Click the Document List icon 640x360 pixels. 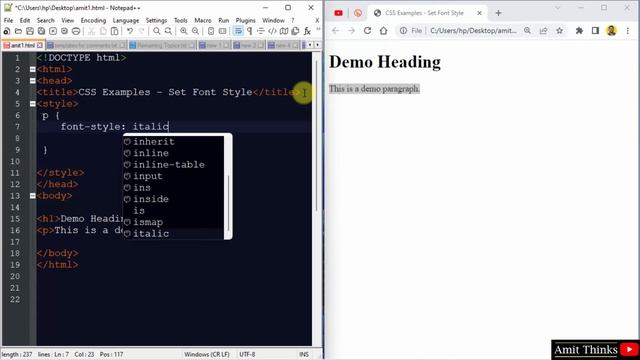[x=295, y=31]
